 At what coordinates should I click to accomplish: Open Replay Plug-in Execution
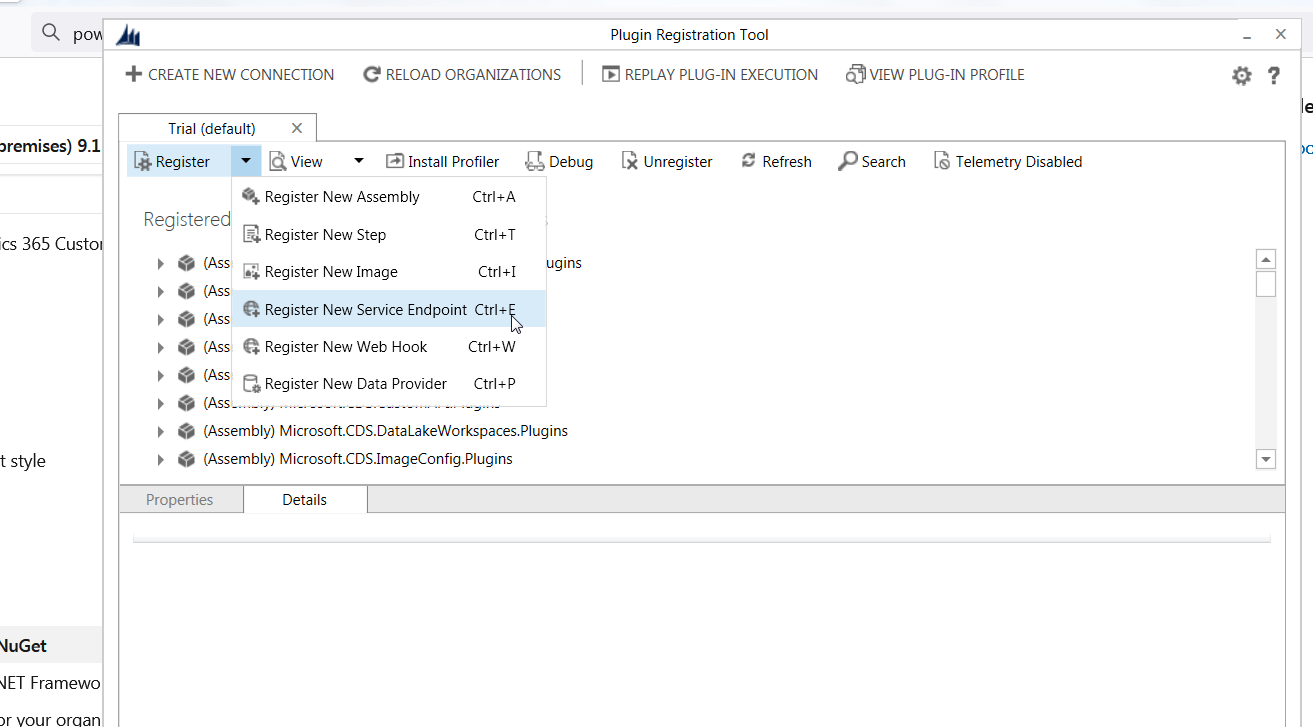710,75
